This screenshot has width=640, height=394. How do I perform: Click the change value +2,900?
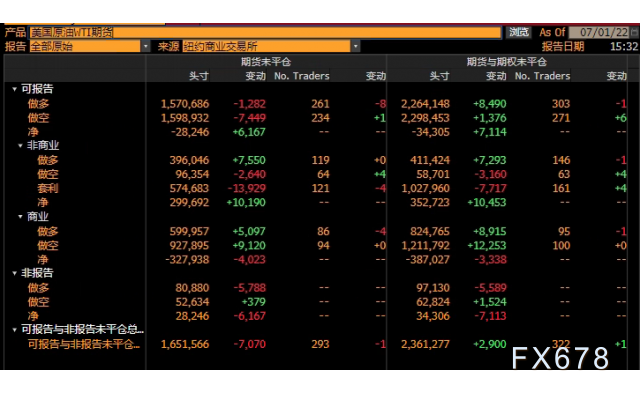click(489, 344)
